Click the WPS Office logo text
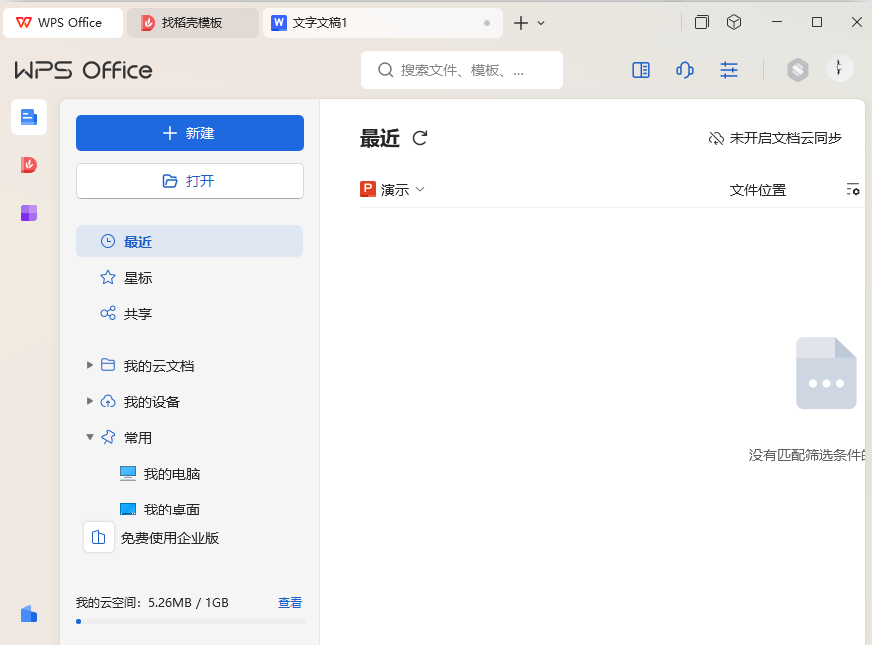This screenshot has height=645, width=872. pos(83,70)
